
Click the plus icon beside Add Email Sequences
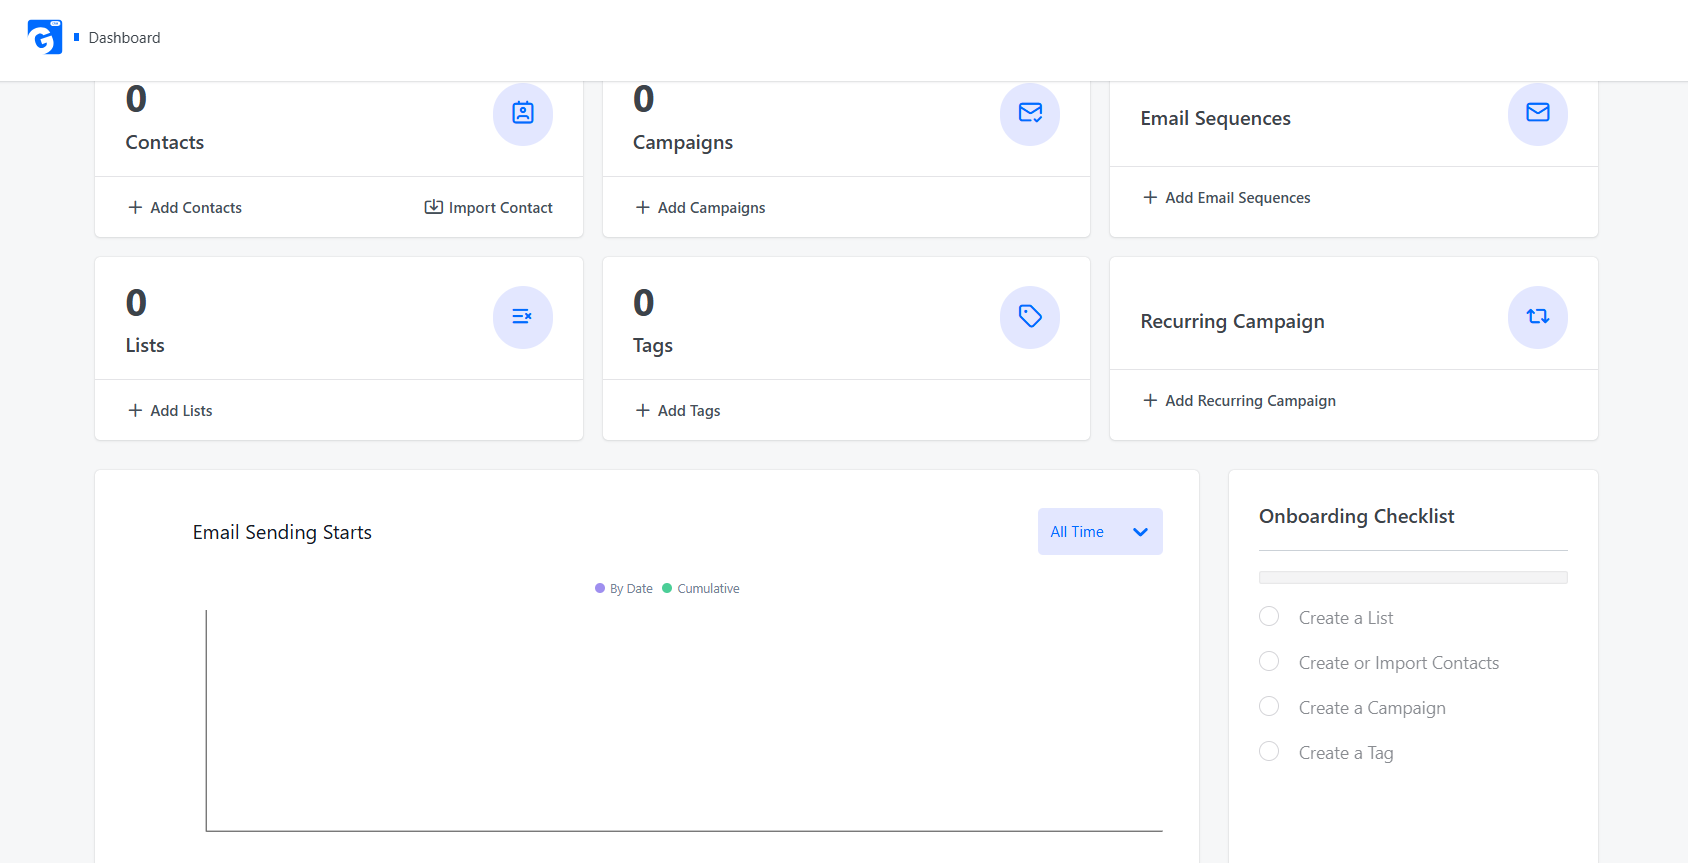[x=1150, y=198]
